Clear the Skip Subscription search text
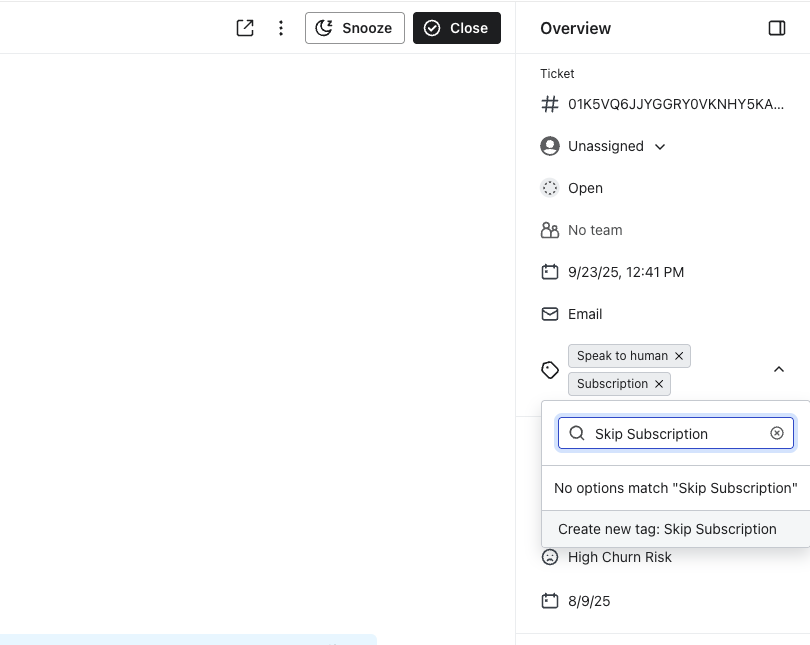810x645 pixels. 777,433
